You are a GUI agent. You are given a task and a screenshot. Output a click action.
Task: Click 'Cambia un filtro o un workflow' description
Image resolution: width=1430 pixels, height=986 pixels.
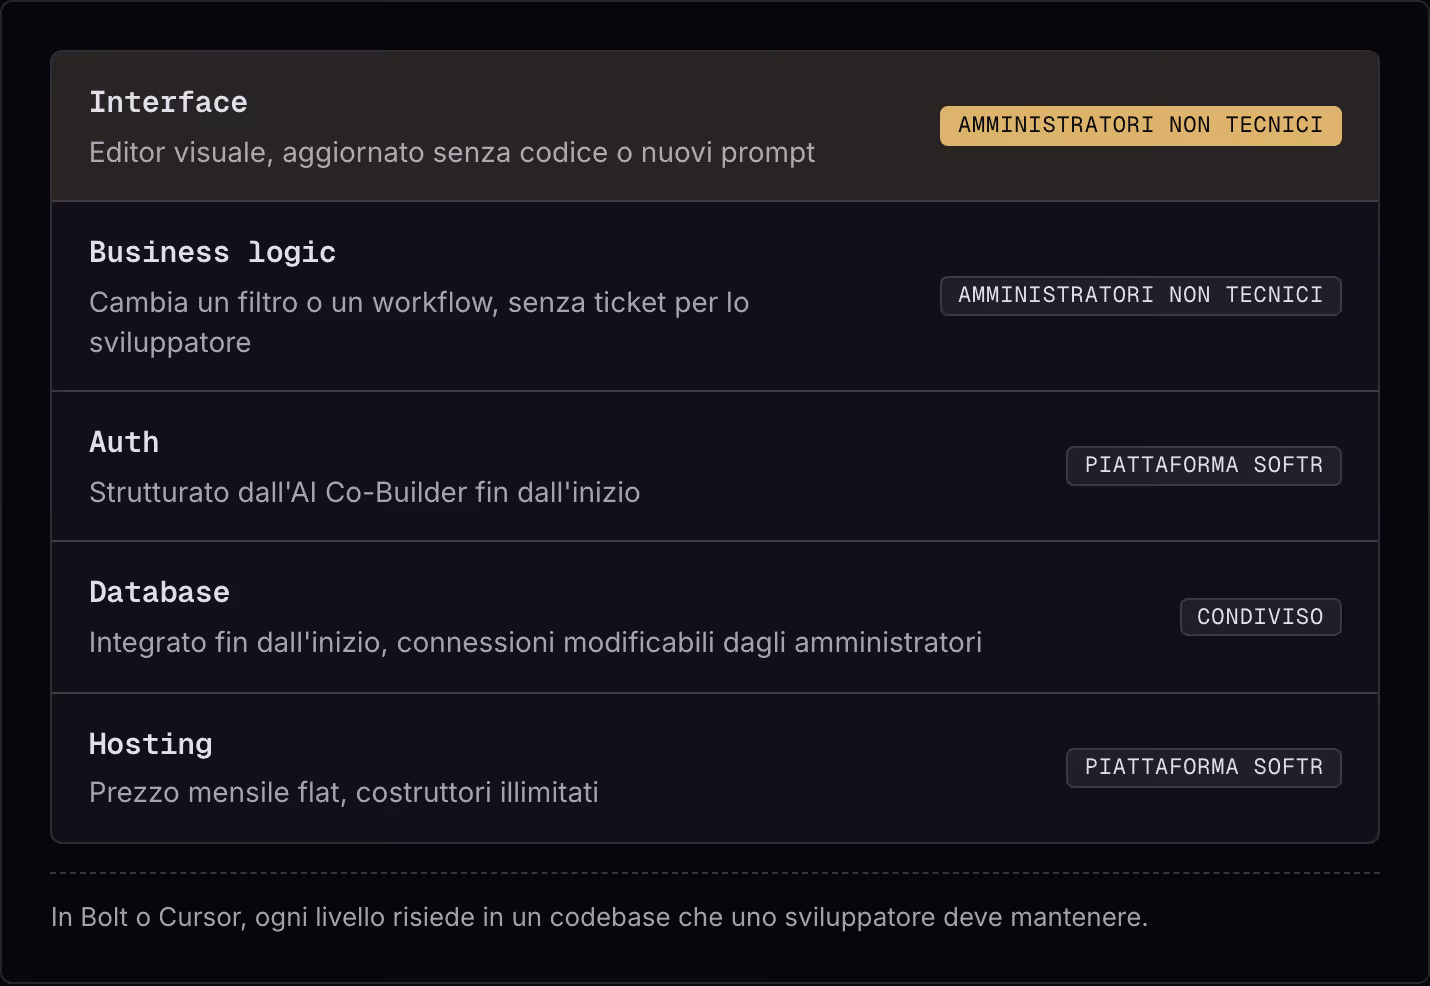(419, 322)
